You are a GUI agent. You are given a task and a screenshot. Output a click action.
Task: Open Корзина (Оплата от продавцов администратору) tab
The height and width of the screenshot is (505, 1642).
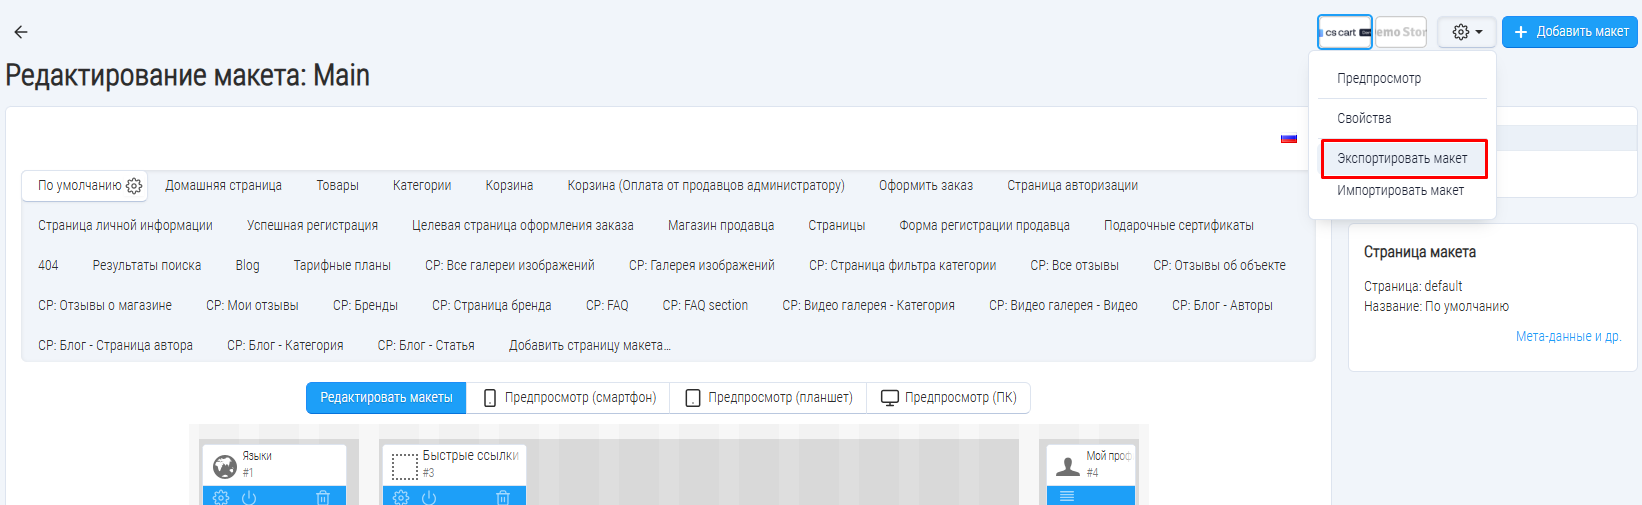coord(706,185)
